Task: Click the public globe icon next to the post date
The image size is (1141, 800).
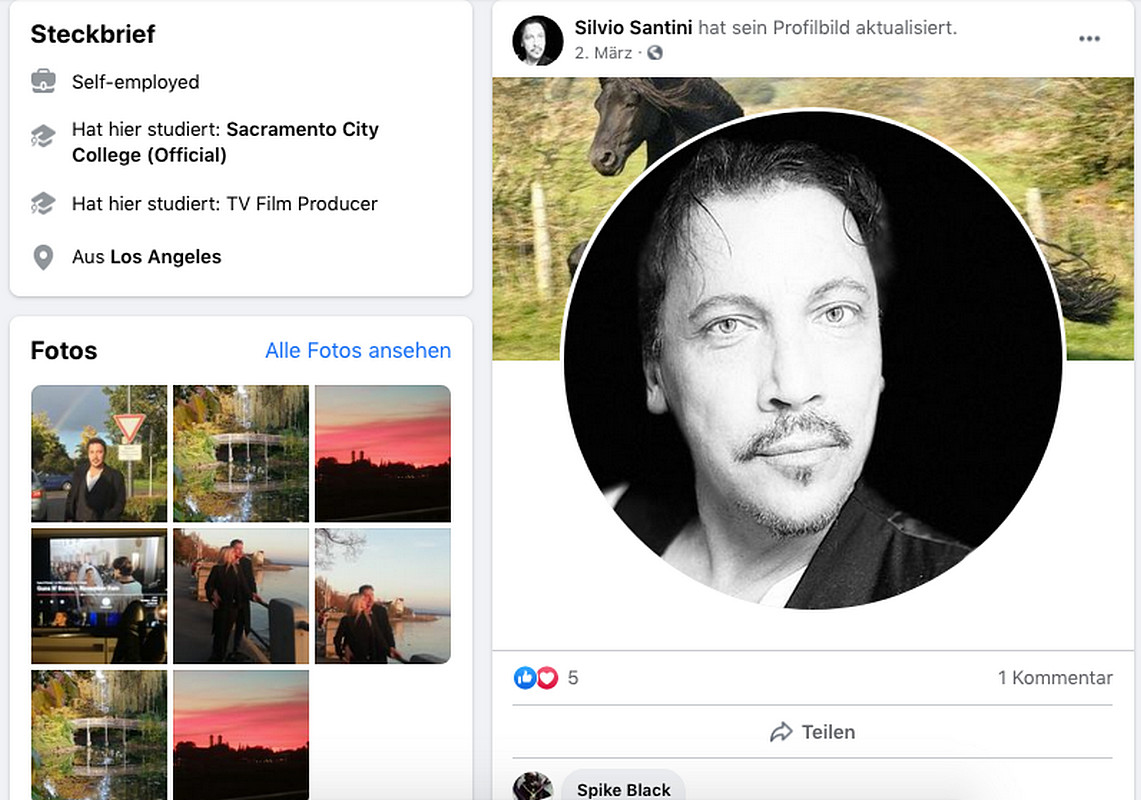Action: (x=654, y=53)
